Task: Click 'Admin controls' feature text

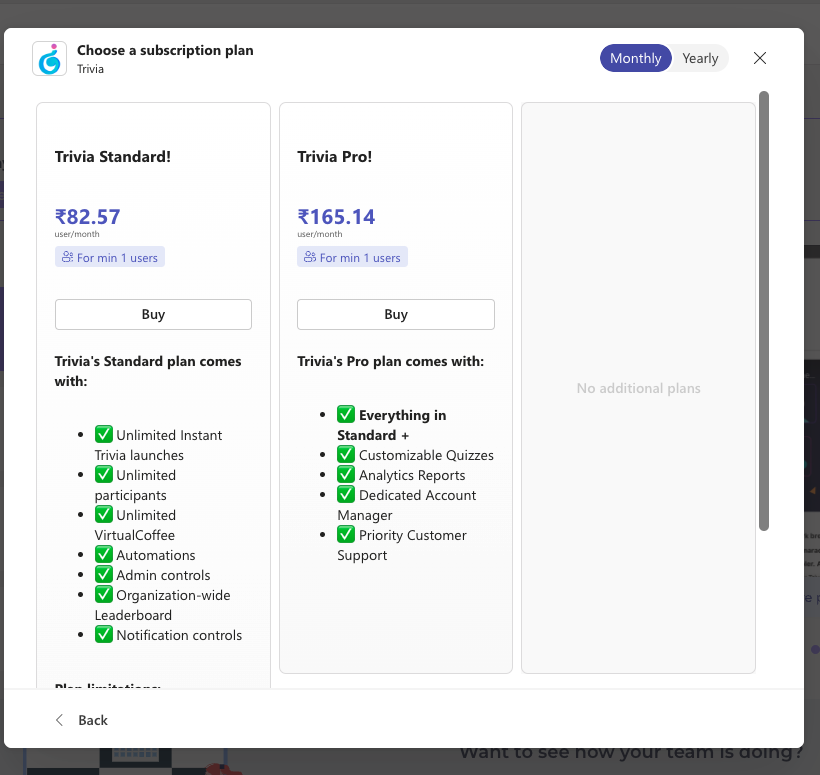Action: coord(163,575)
